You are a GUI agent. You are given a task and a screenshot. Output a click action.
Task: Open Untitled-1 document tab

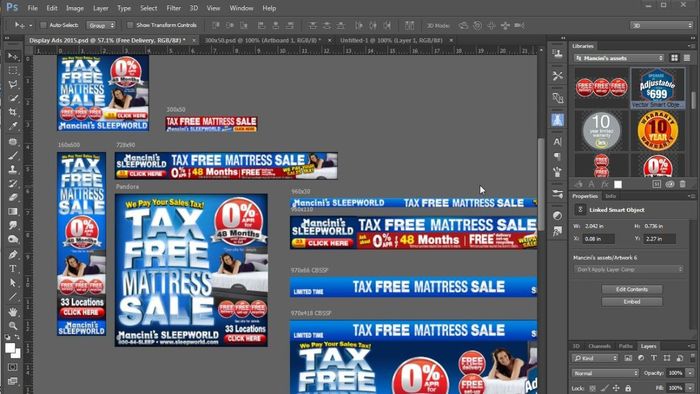tap(391, 40)
